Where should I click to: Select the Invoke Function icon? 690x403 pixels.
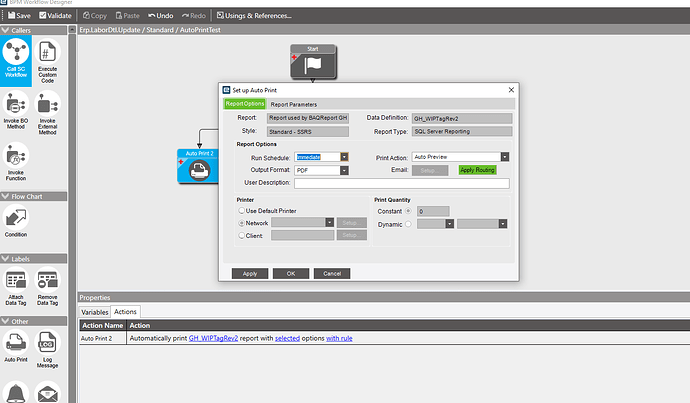coord(16,161)
